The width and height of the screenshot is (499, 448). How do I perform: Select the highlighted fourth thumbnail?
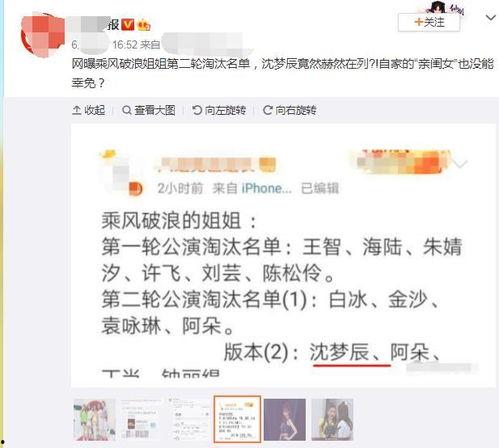(x=237, y=420)
